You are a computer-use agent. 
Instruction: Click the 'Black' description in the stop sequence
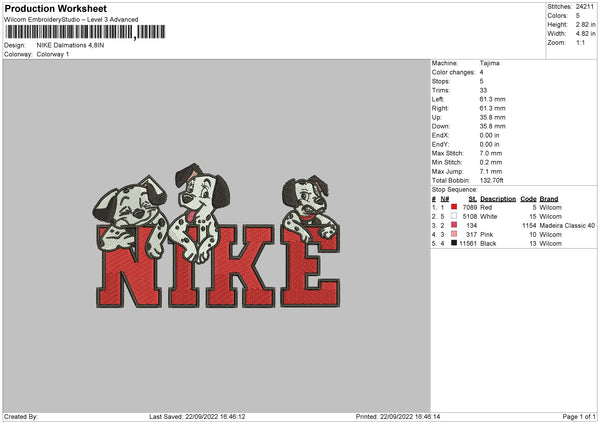click(x=488, y=243)
